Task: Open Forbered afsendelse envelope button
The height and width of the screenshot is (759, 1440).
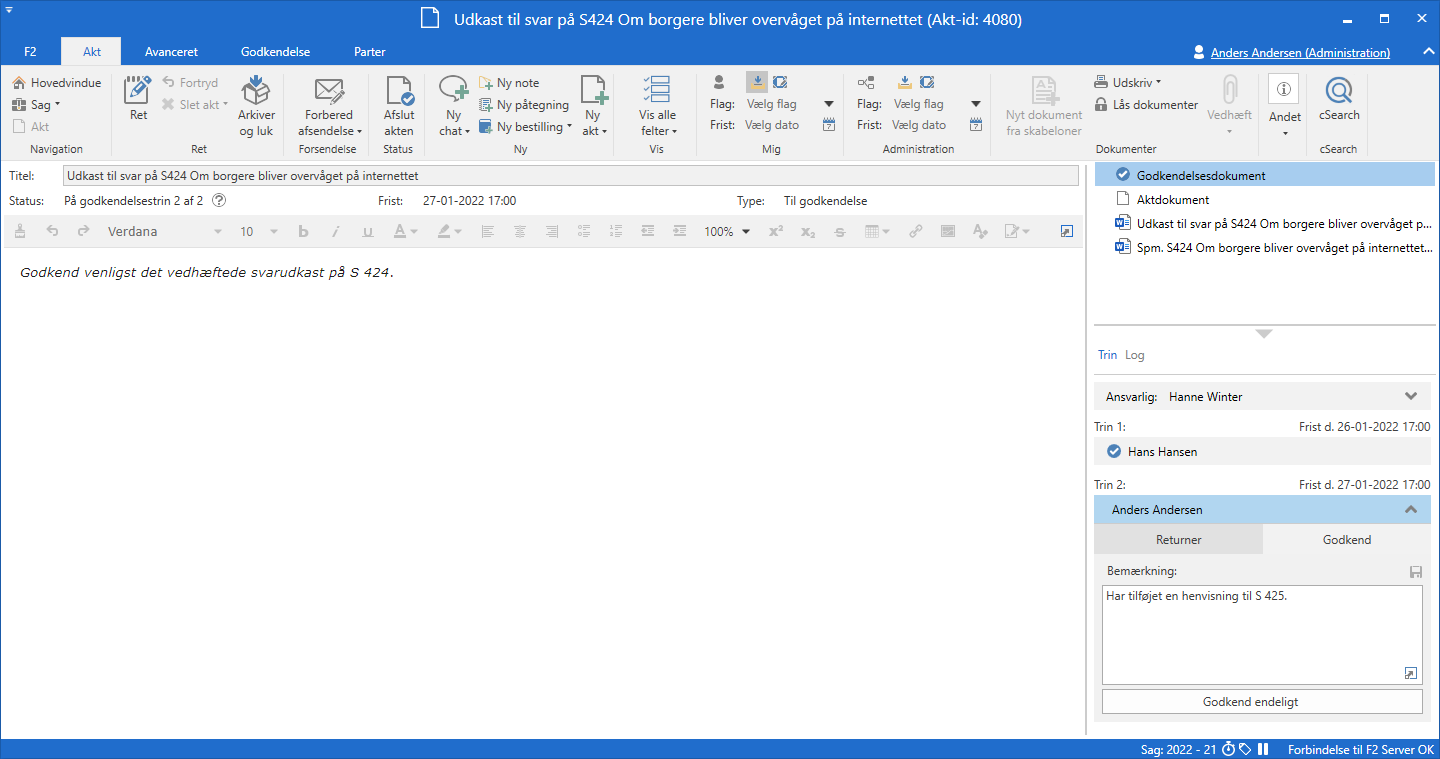Action: pyautogui.click(x=329, y=106)
